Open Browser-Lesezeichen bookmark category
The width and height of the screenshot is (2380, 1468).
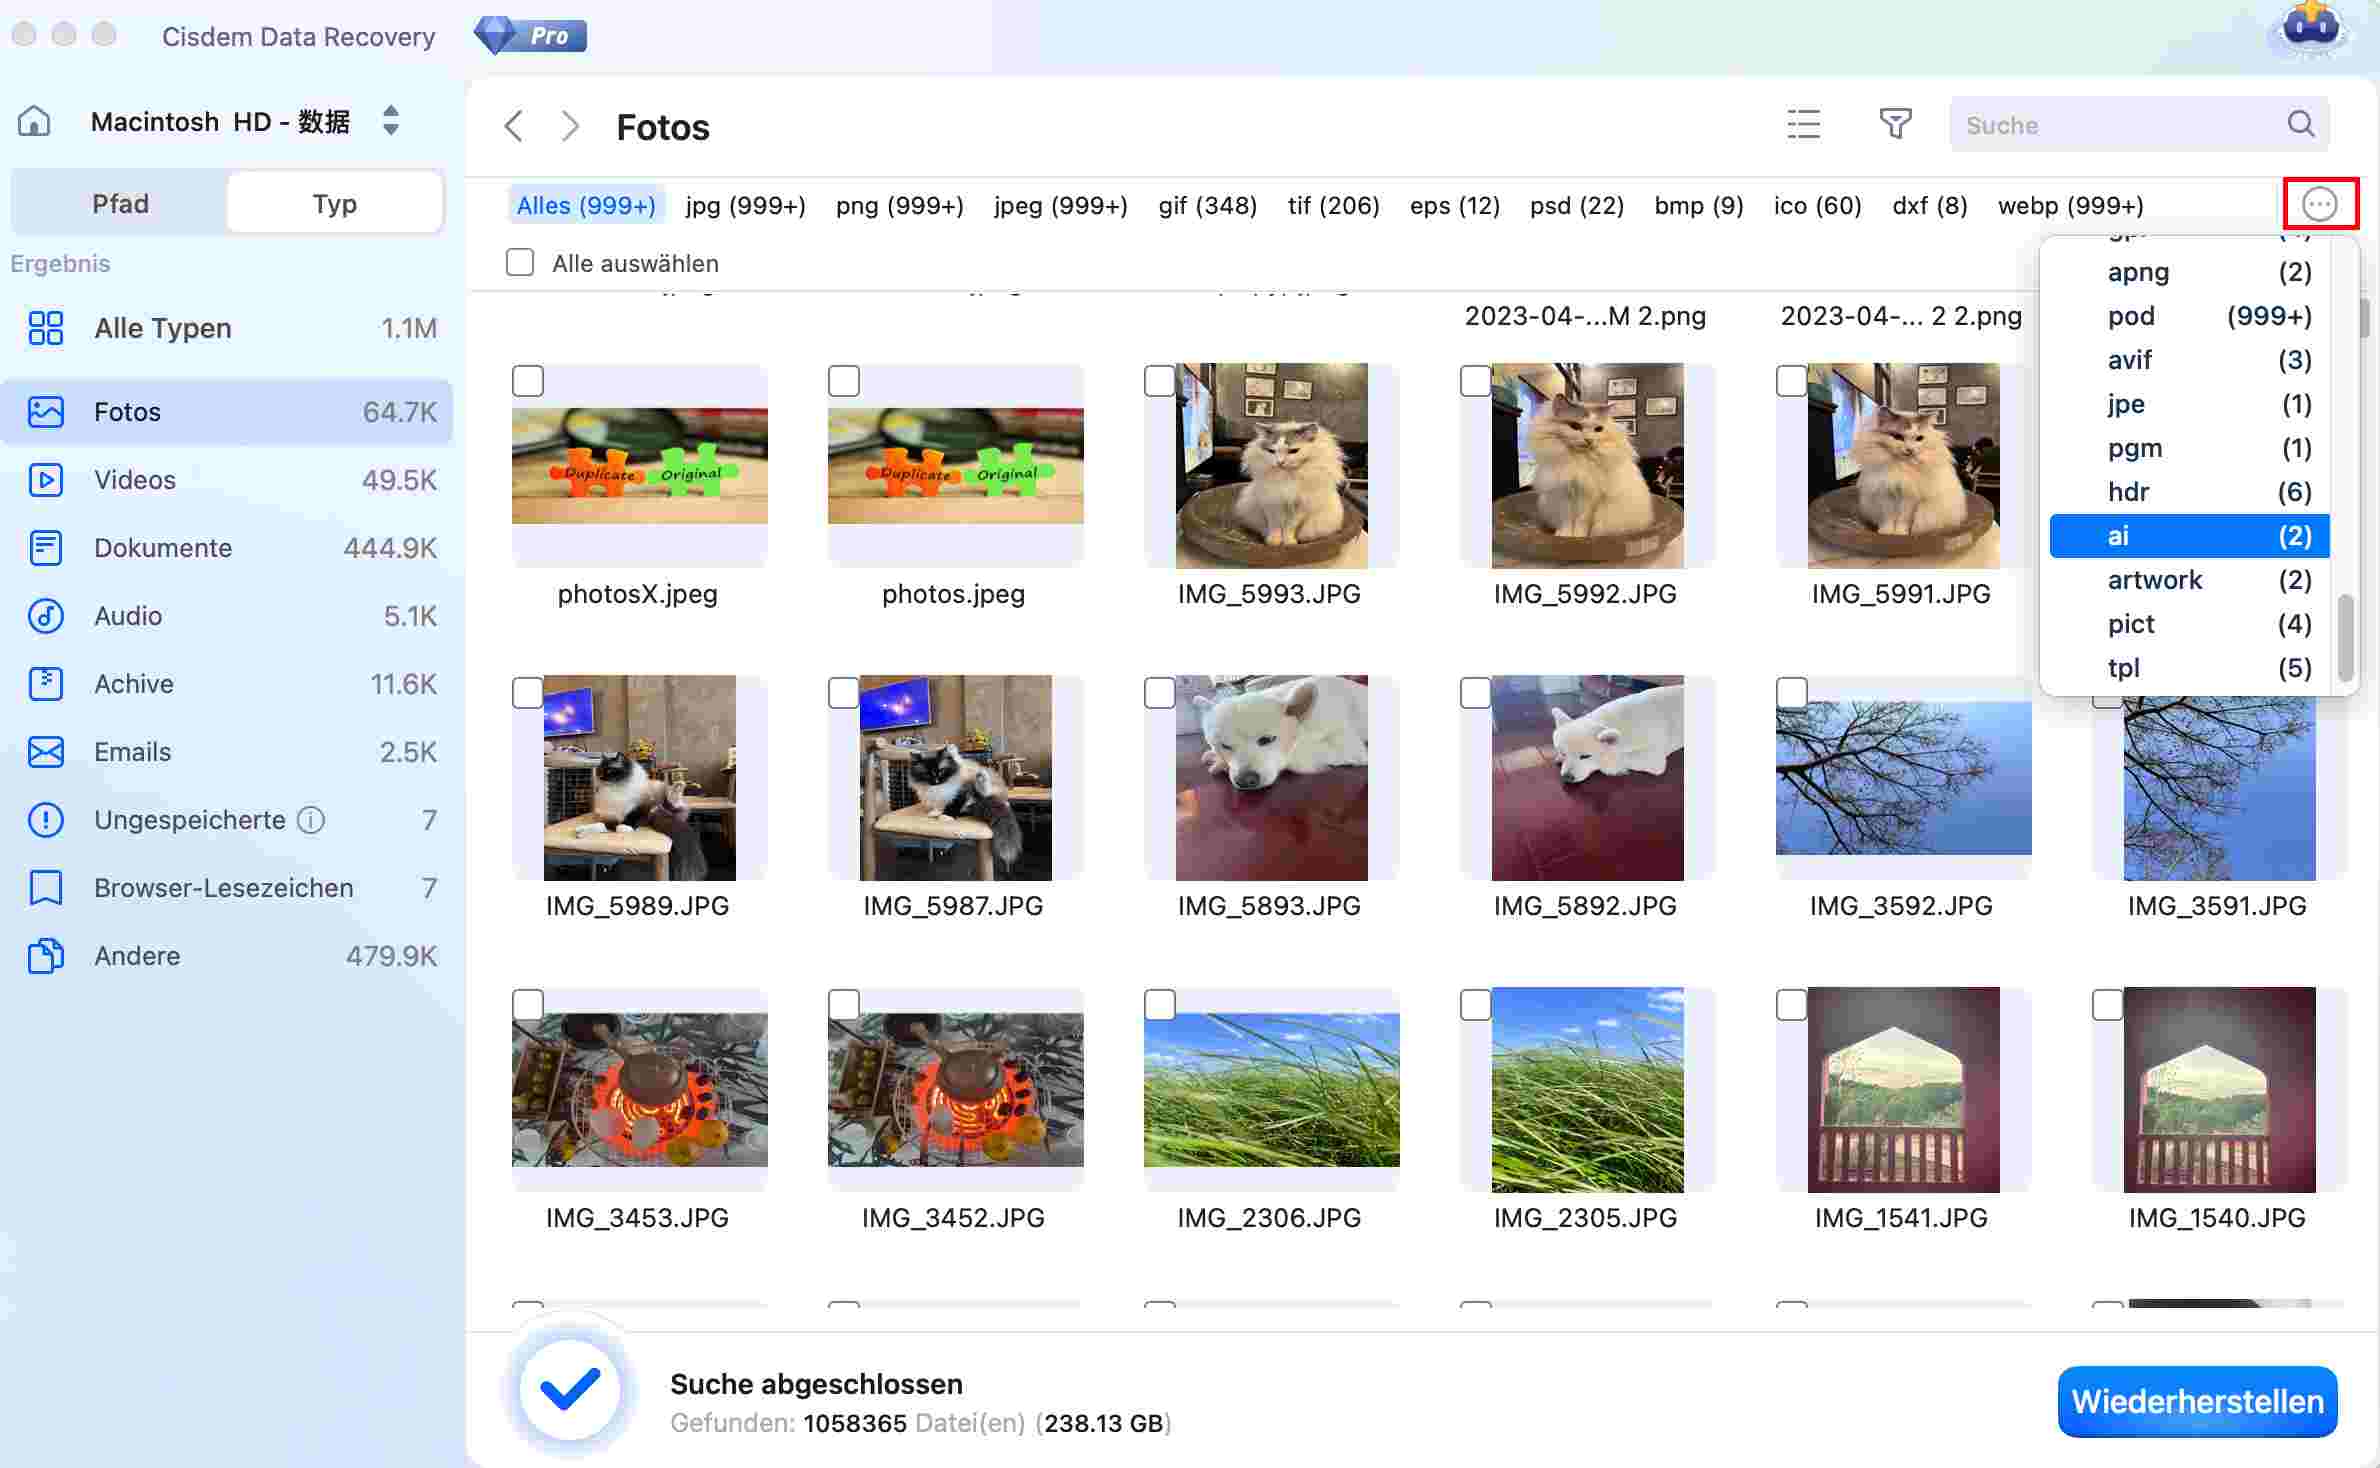[223, 888]
